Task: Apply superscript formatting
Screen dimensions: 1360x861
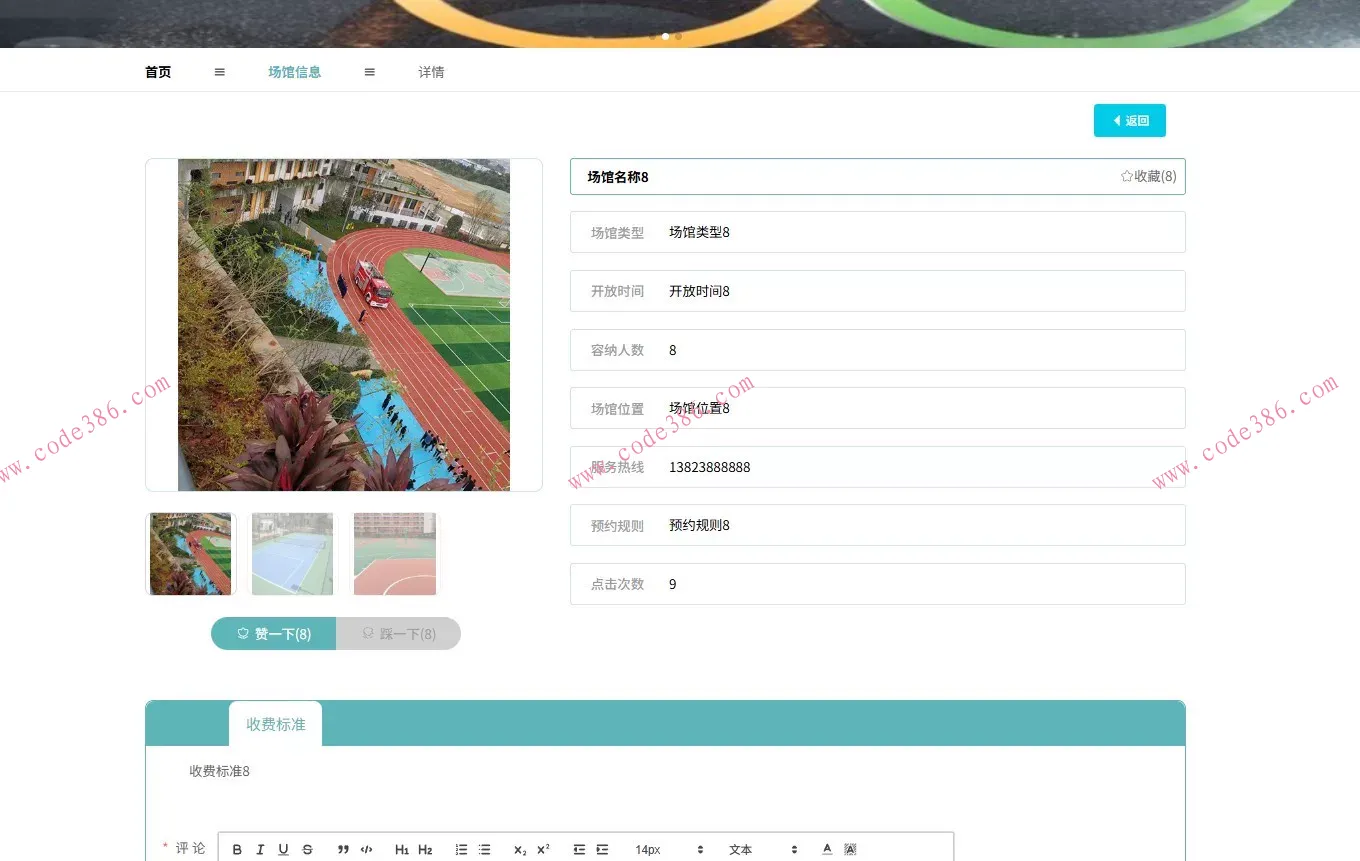Action: (543, 850)
